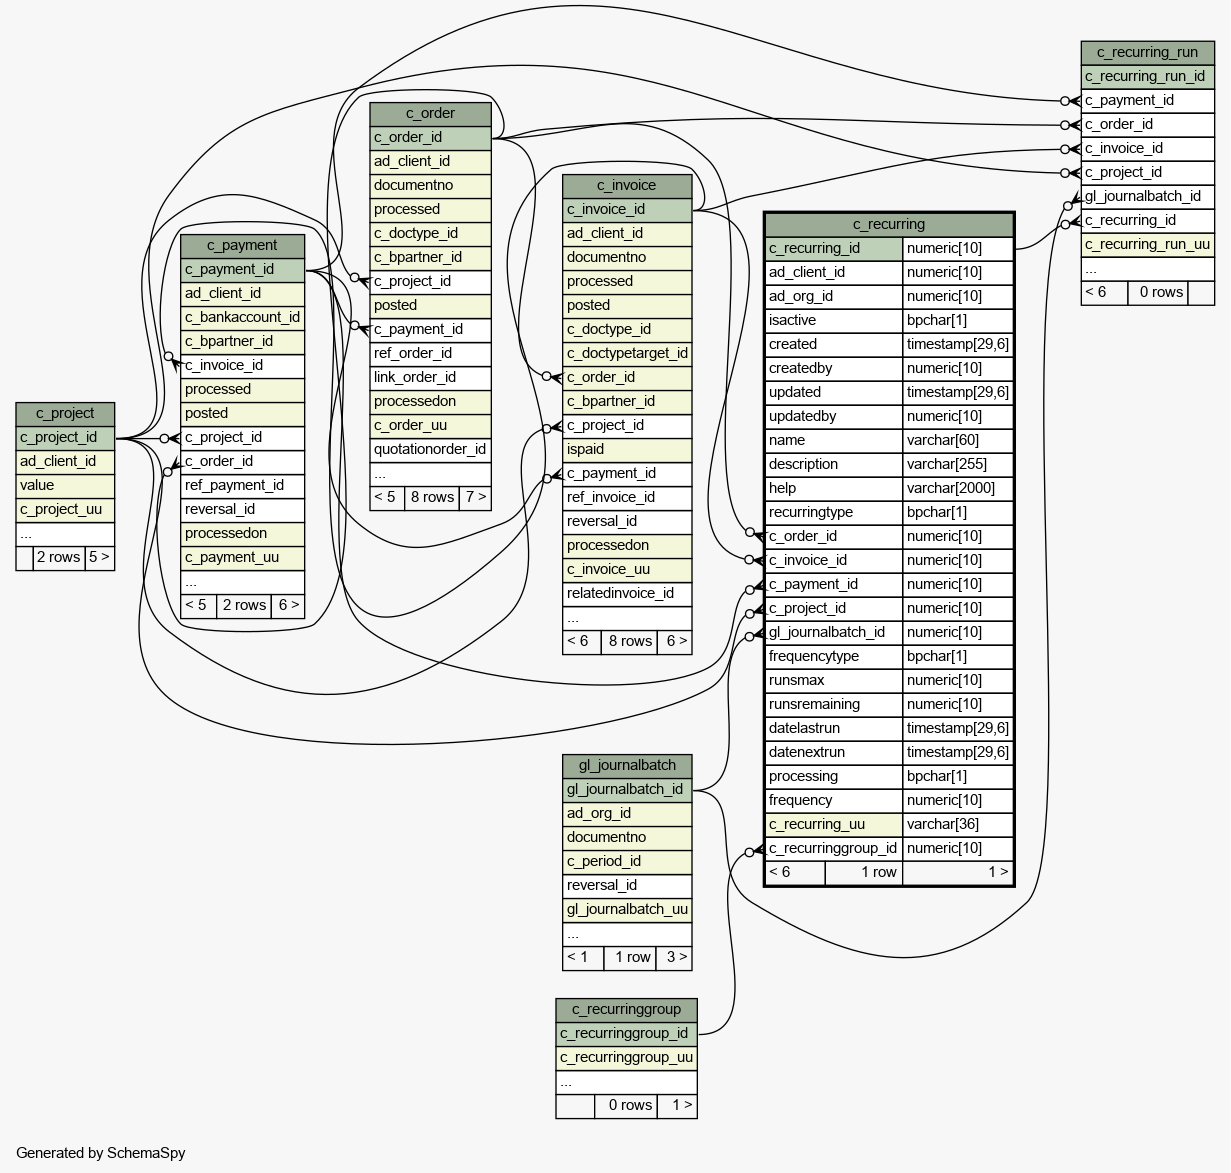Click 0 rows count in c_recurring_run

coord(1160,293)
